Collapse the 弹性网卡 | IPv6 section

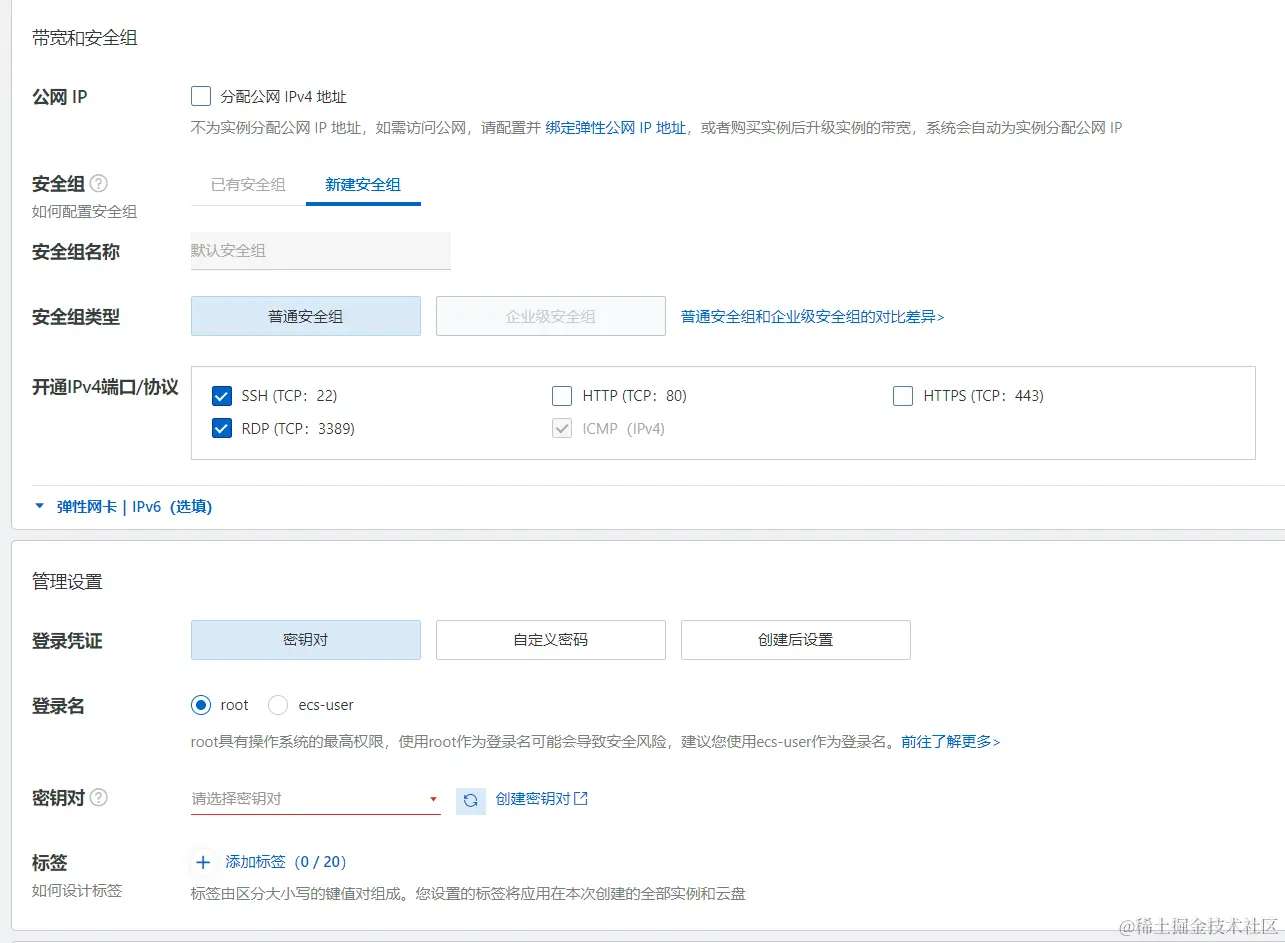pyautogui.click(x=39, y=506)
